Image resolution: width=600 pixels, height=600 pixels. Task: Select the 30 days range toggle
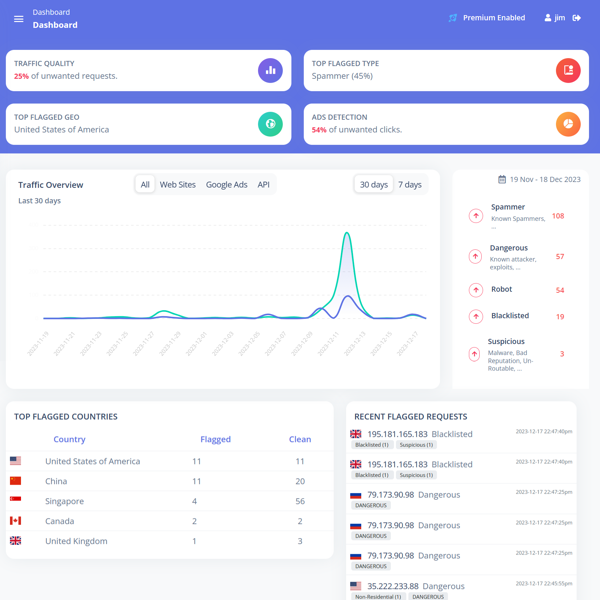point(374,185)
